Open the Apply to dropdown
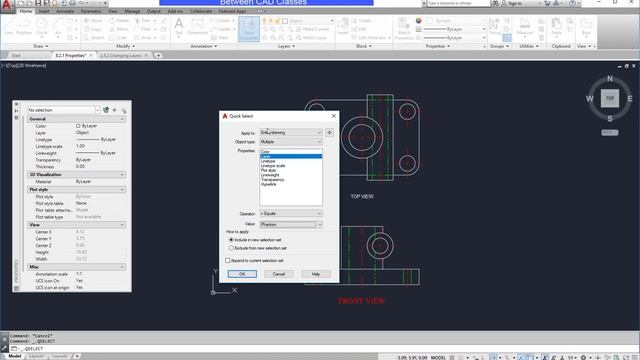This screenshot has height=360, width=640. click(x=291, y=133)
